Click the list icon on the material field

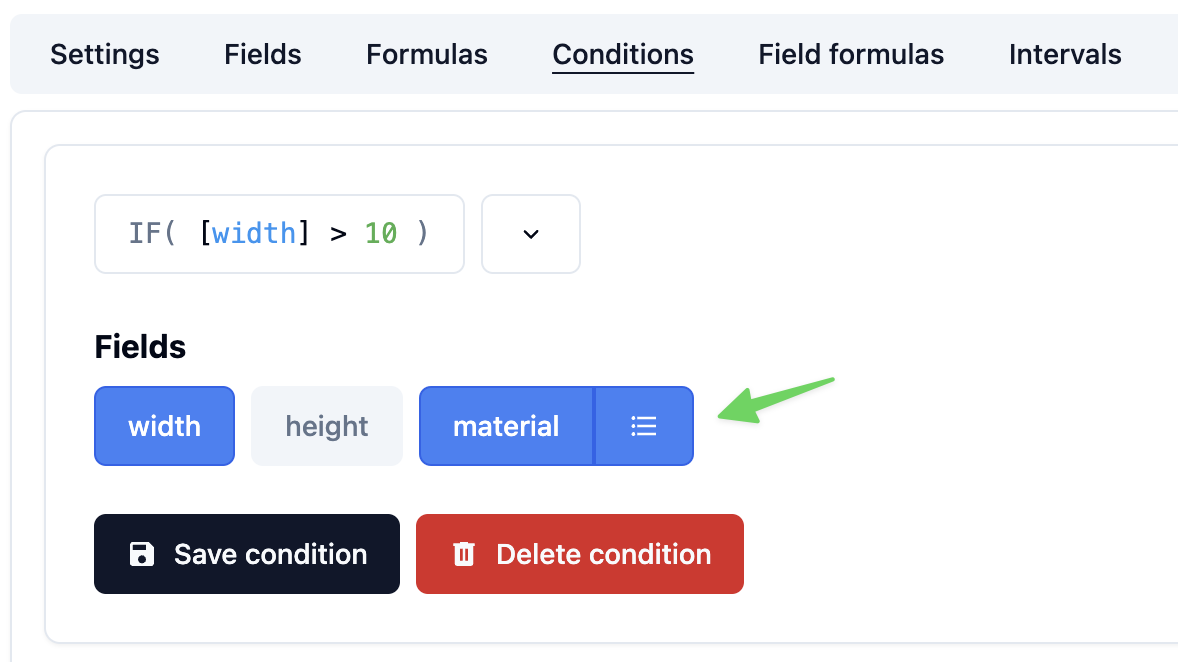644,426
